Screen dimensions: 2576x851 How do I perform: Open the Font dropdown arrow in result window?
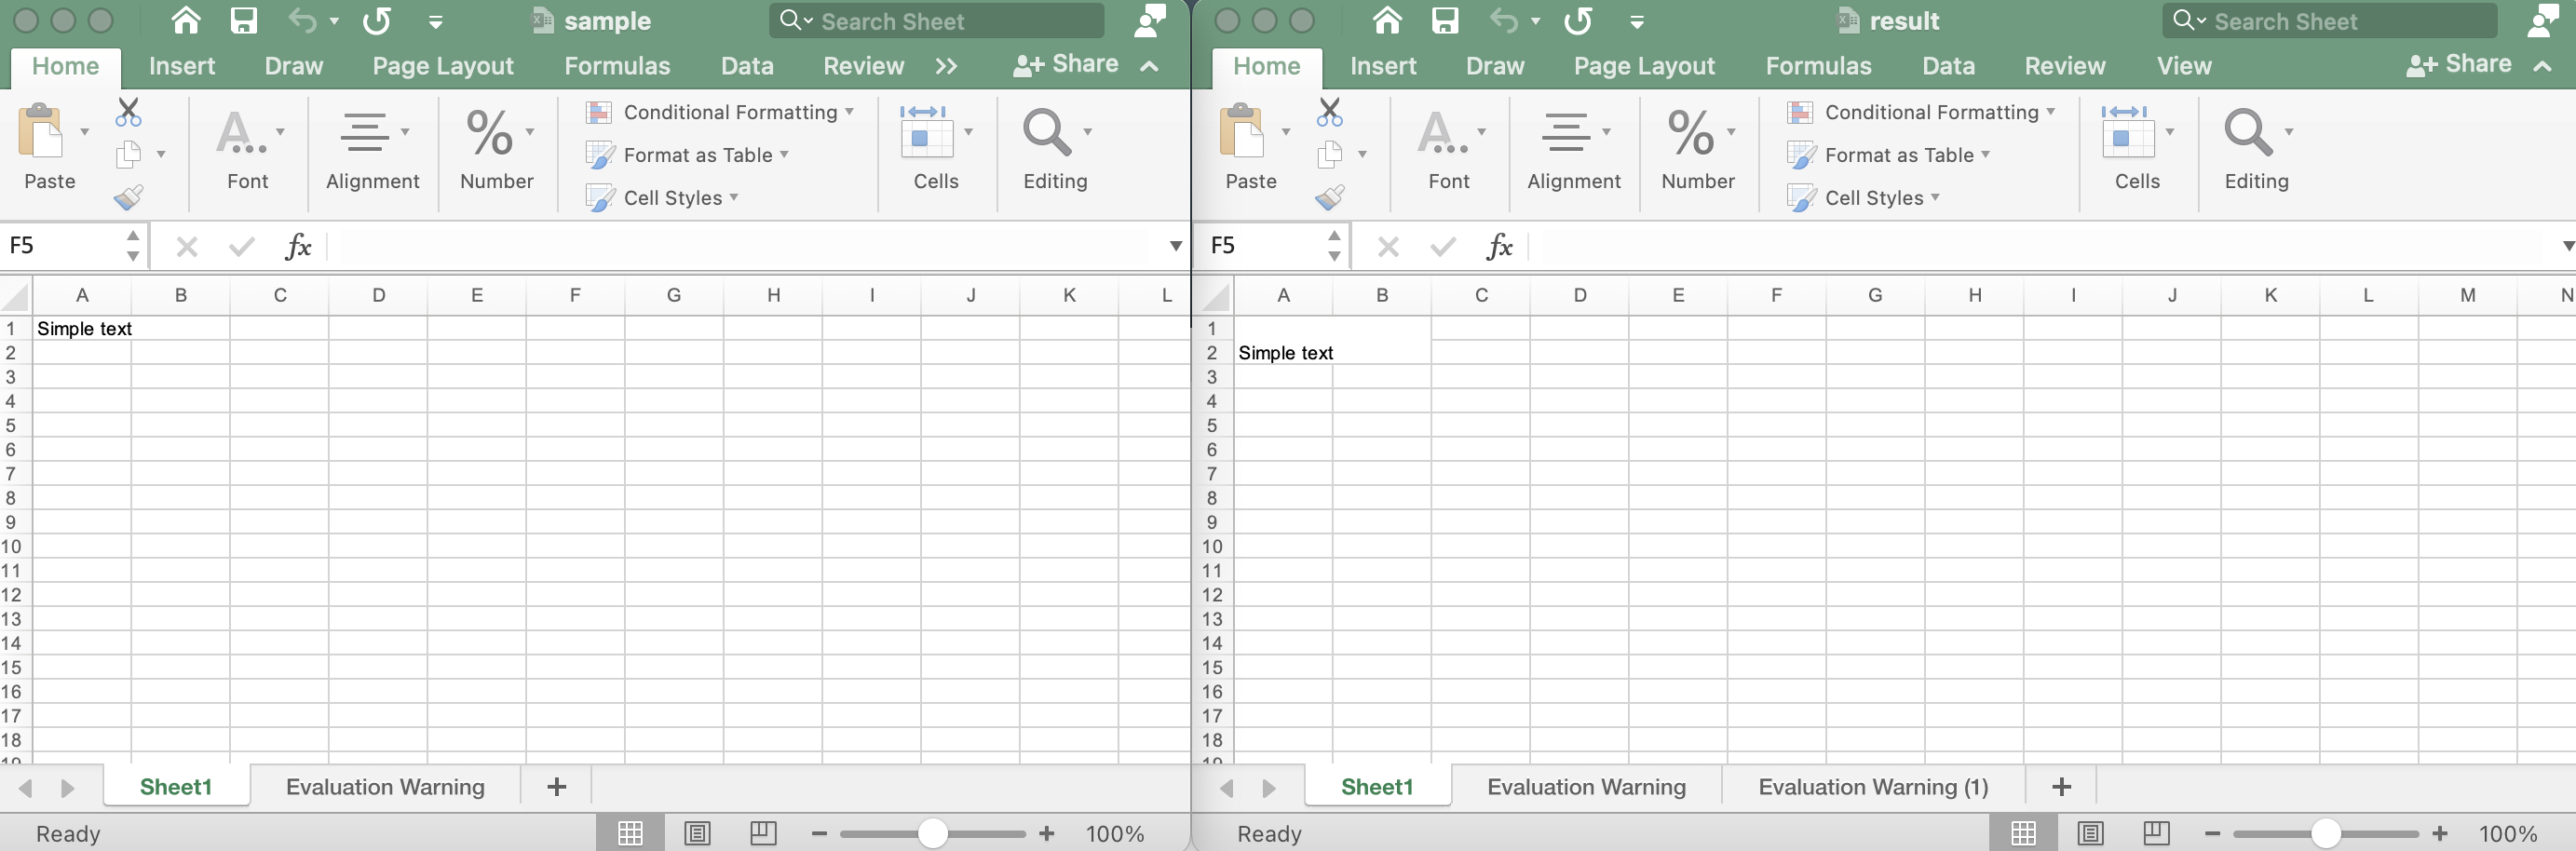pyautogui.click(x=1482, y=131)
